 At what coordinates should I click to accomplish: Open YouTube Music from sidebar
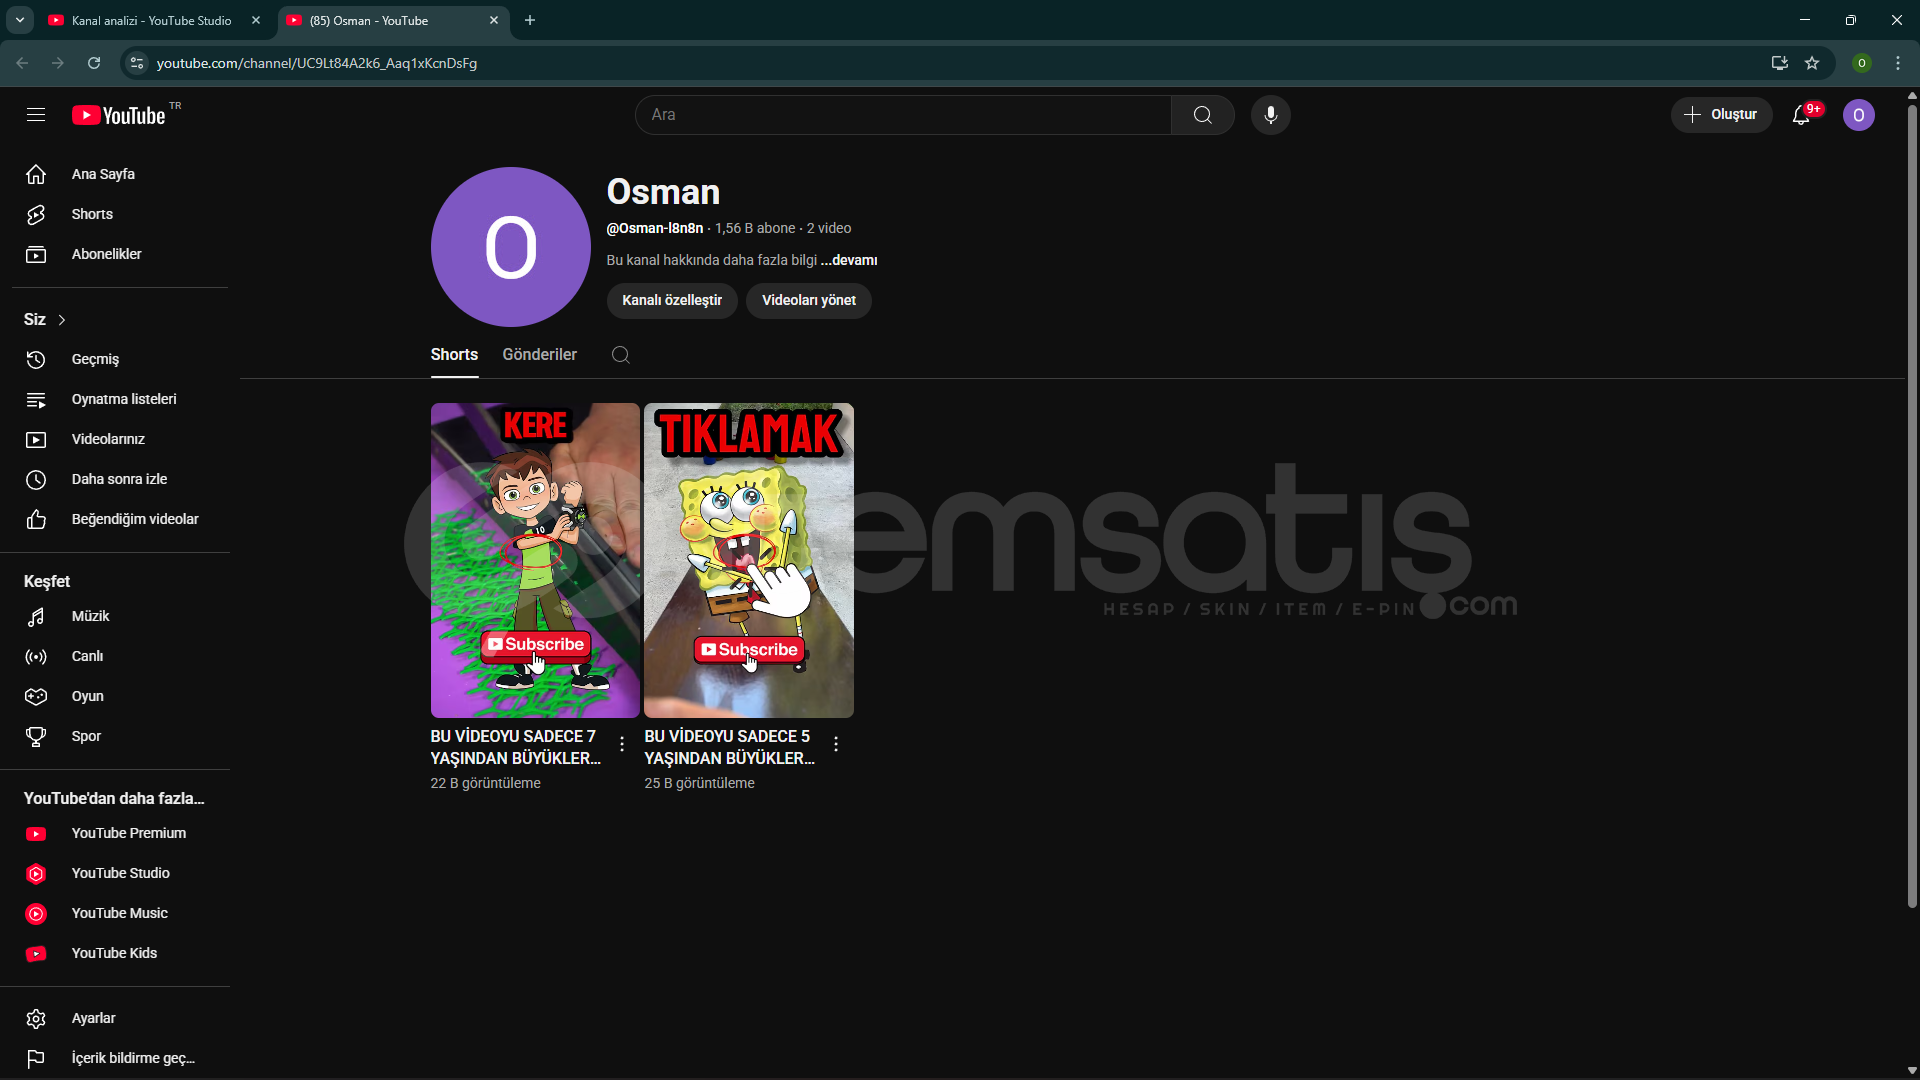[120, 913]
